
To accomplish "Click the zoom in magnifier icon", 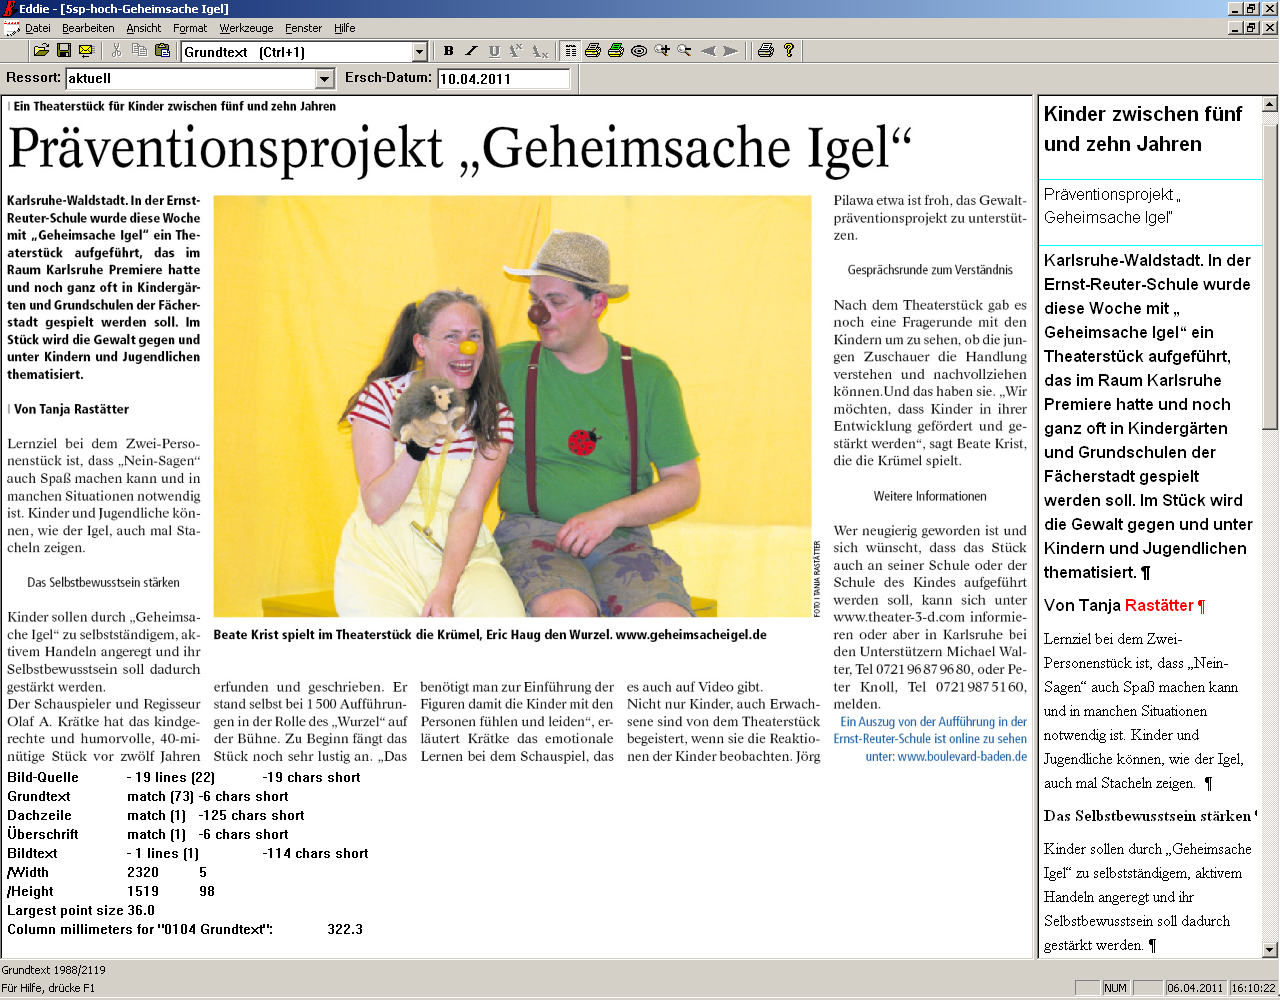I will [x=662, y=50].
